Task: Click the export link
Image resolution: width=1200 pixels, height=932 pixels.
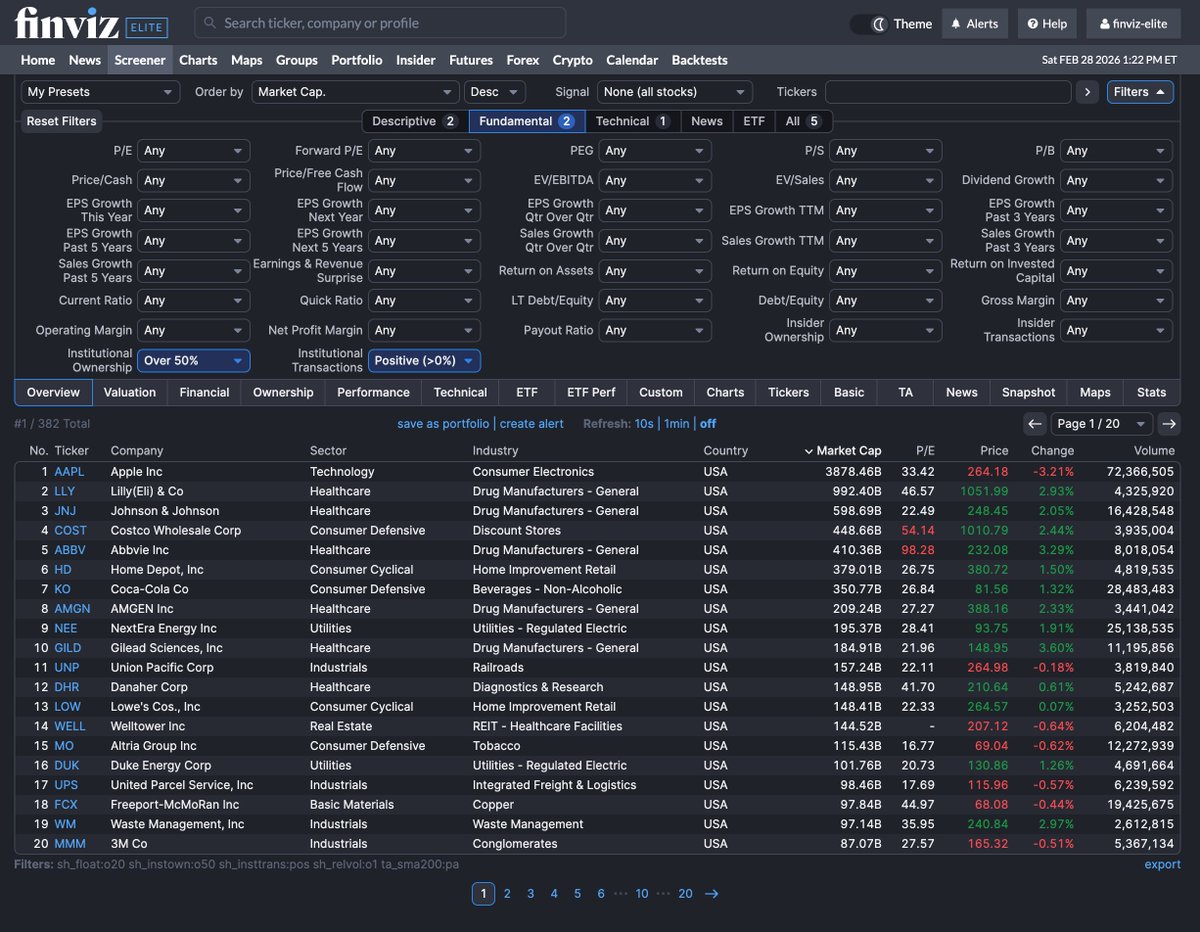Action: pos(1163,864)
